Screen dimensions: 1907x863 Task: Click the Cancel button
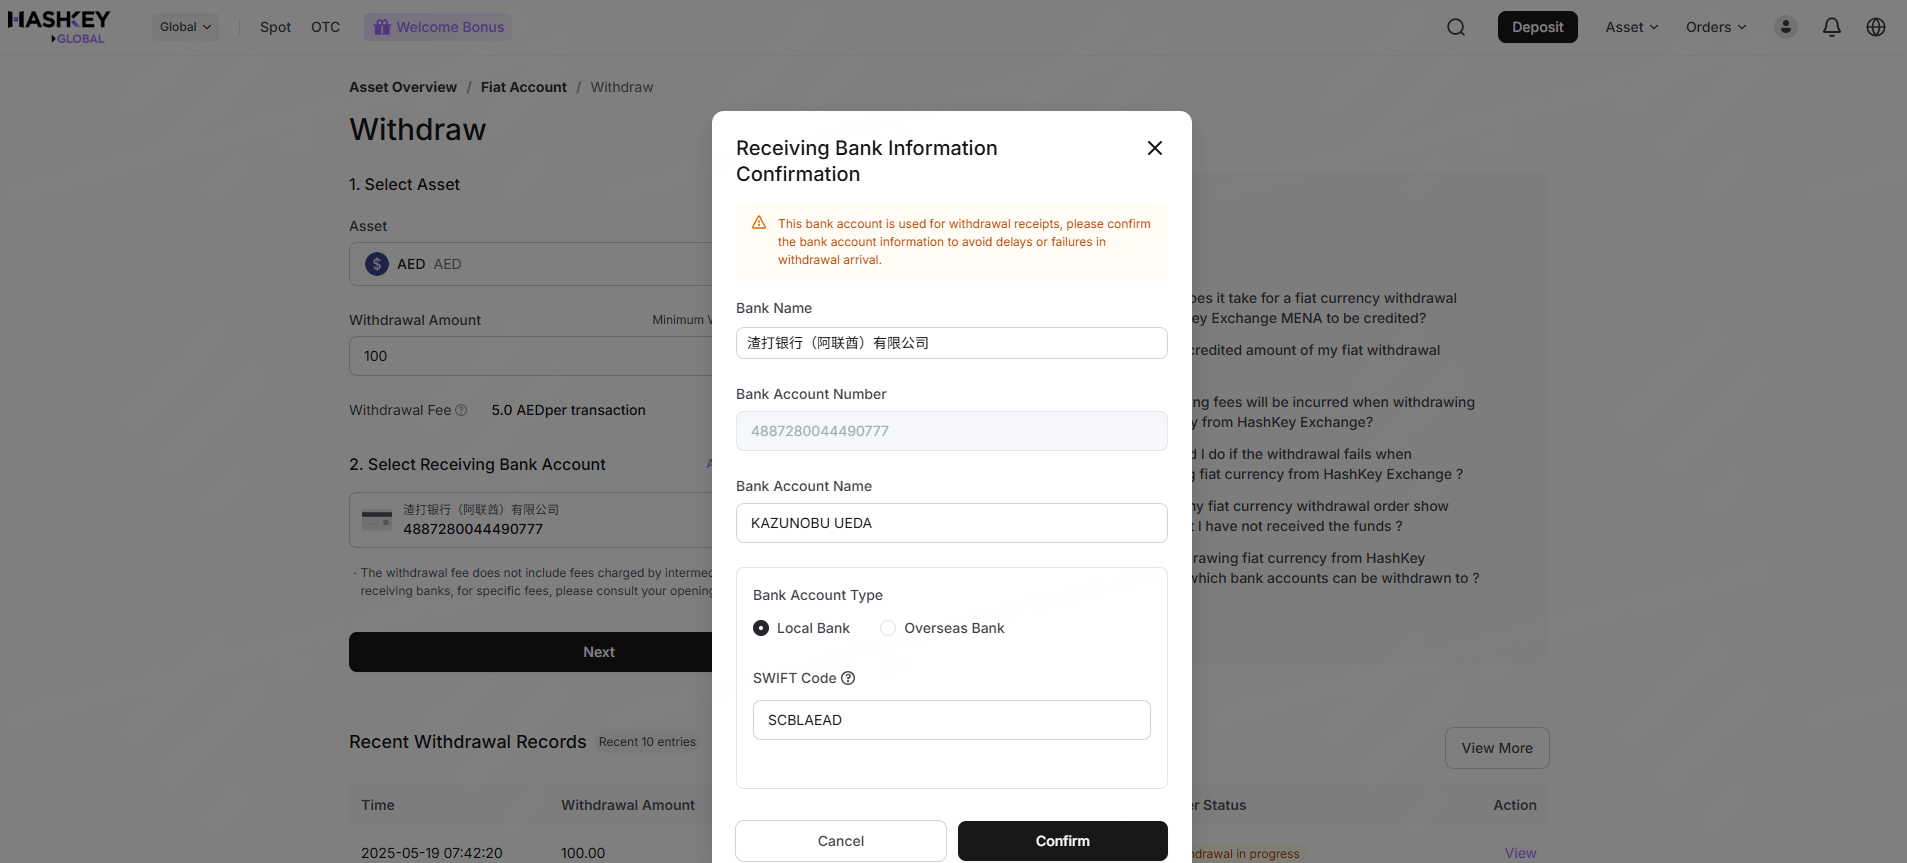pos(840,841)
